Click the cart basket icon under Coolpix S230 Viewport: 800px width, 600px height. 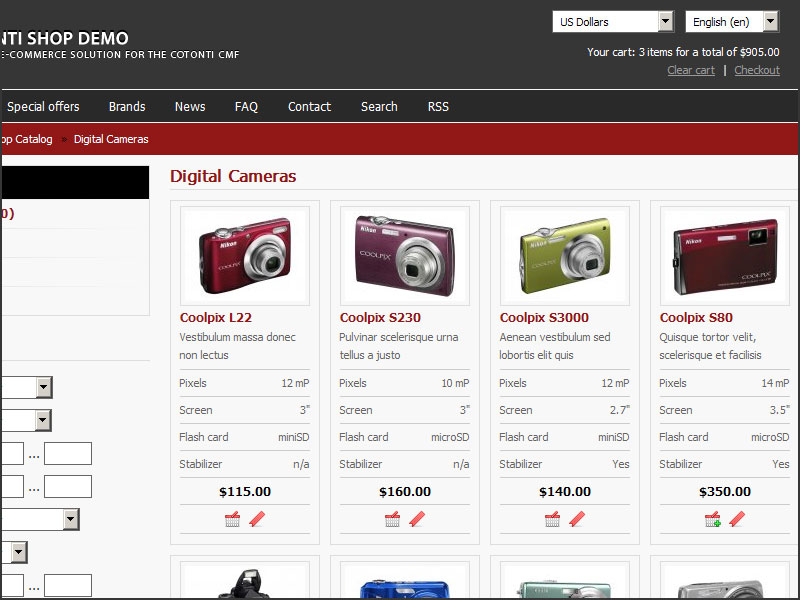[392, 519]
